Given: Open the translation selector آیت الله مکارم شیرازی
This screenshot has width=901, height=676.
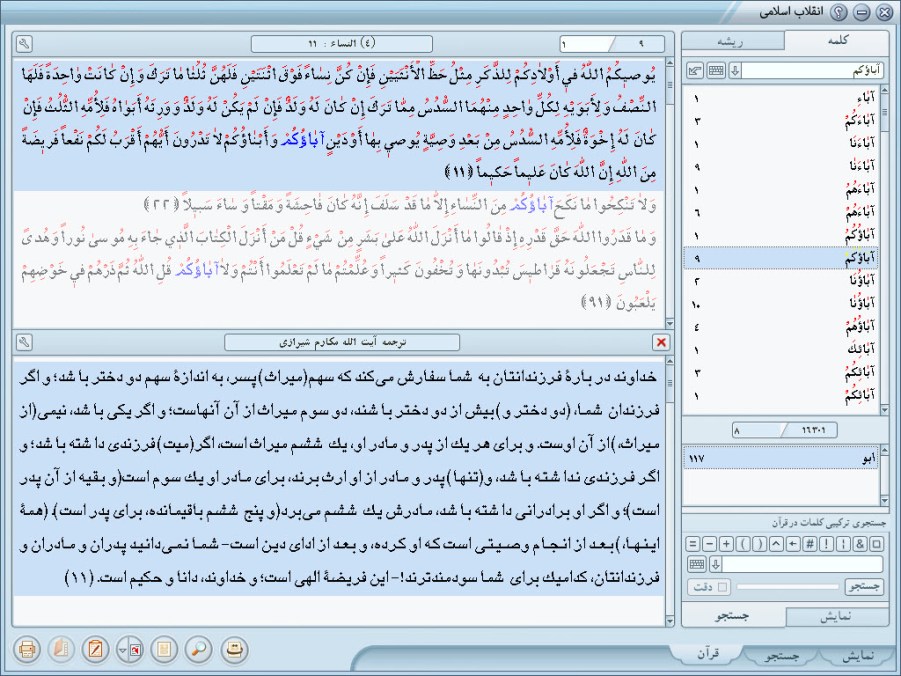Looking at the screenshot, I should [342, 342].
